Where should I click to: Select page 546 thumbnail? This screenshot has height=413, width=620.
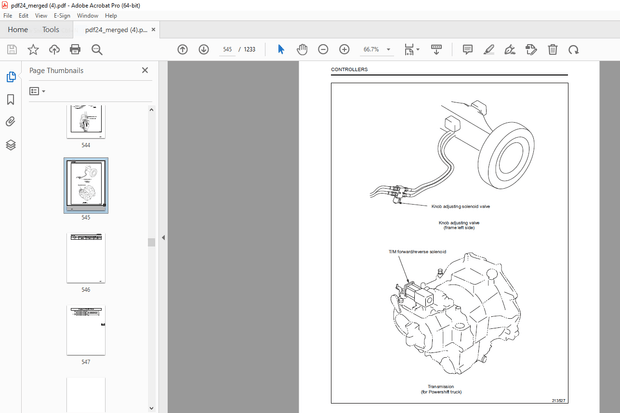coord(86,258)
